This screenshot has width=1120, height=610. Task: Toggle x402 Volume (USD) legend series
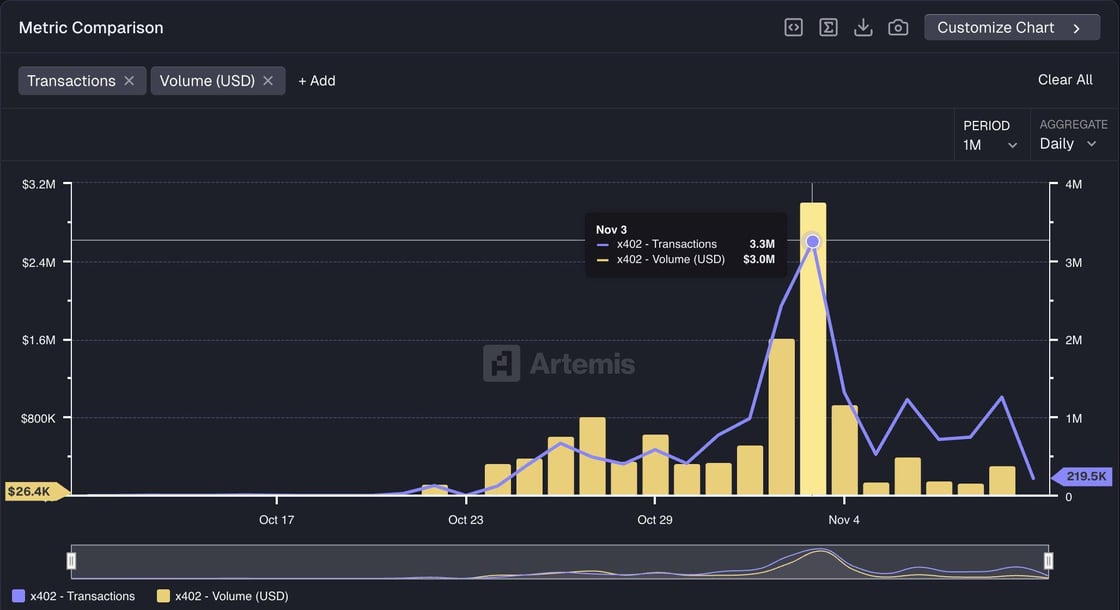222,596
